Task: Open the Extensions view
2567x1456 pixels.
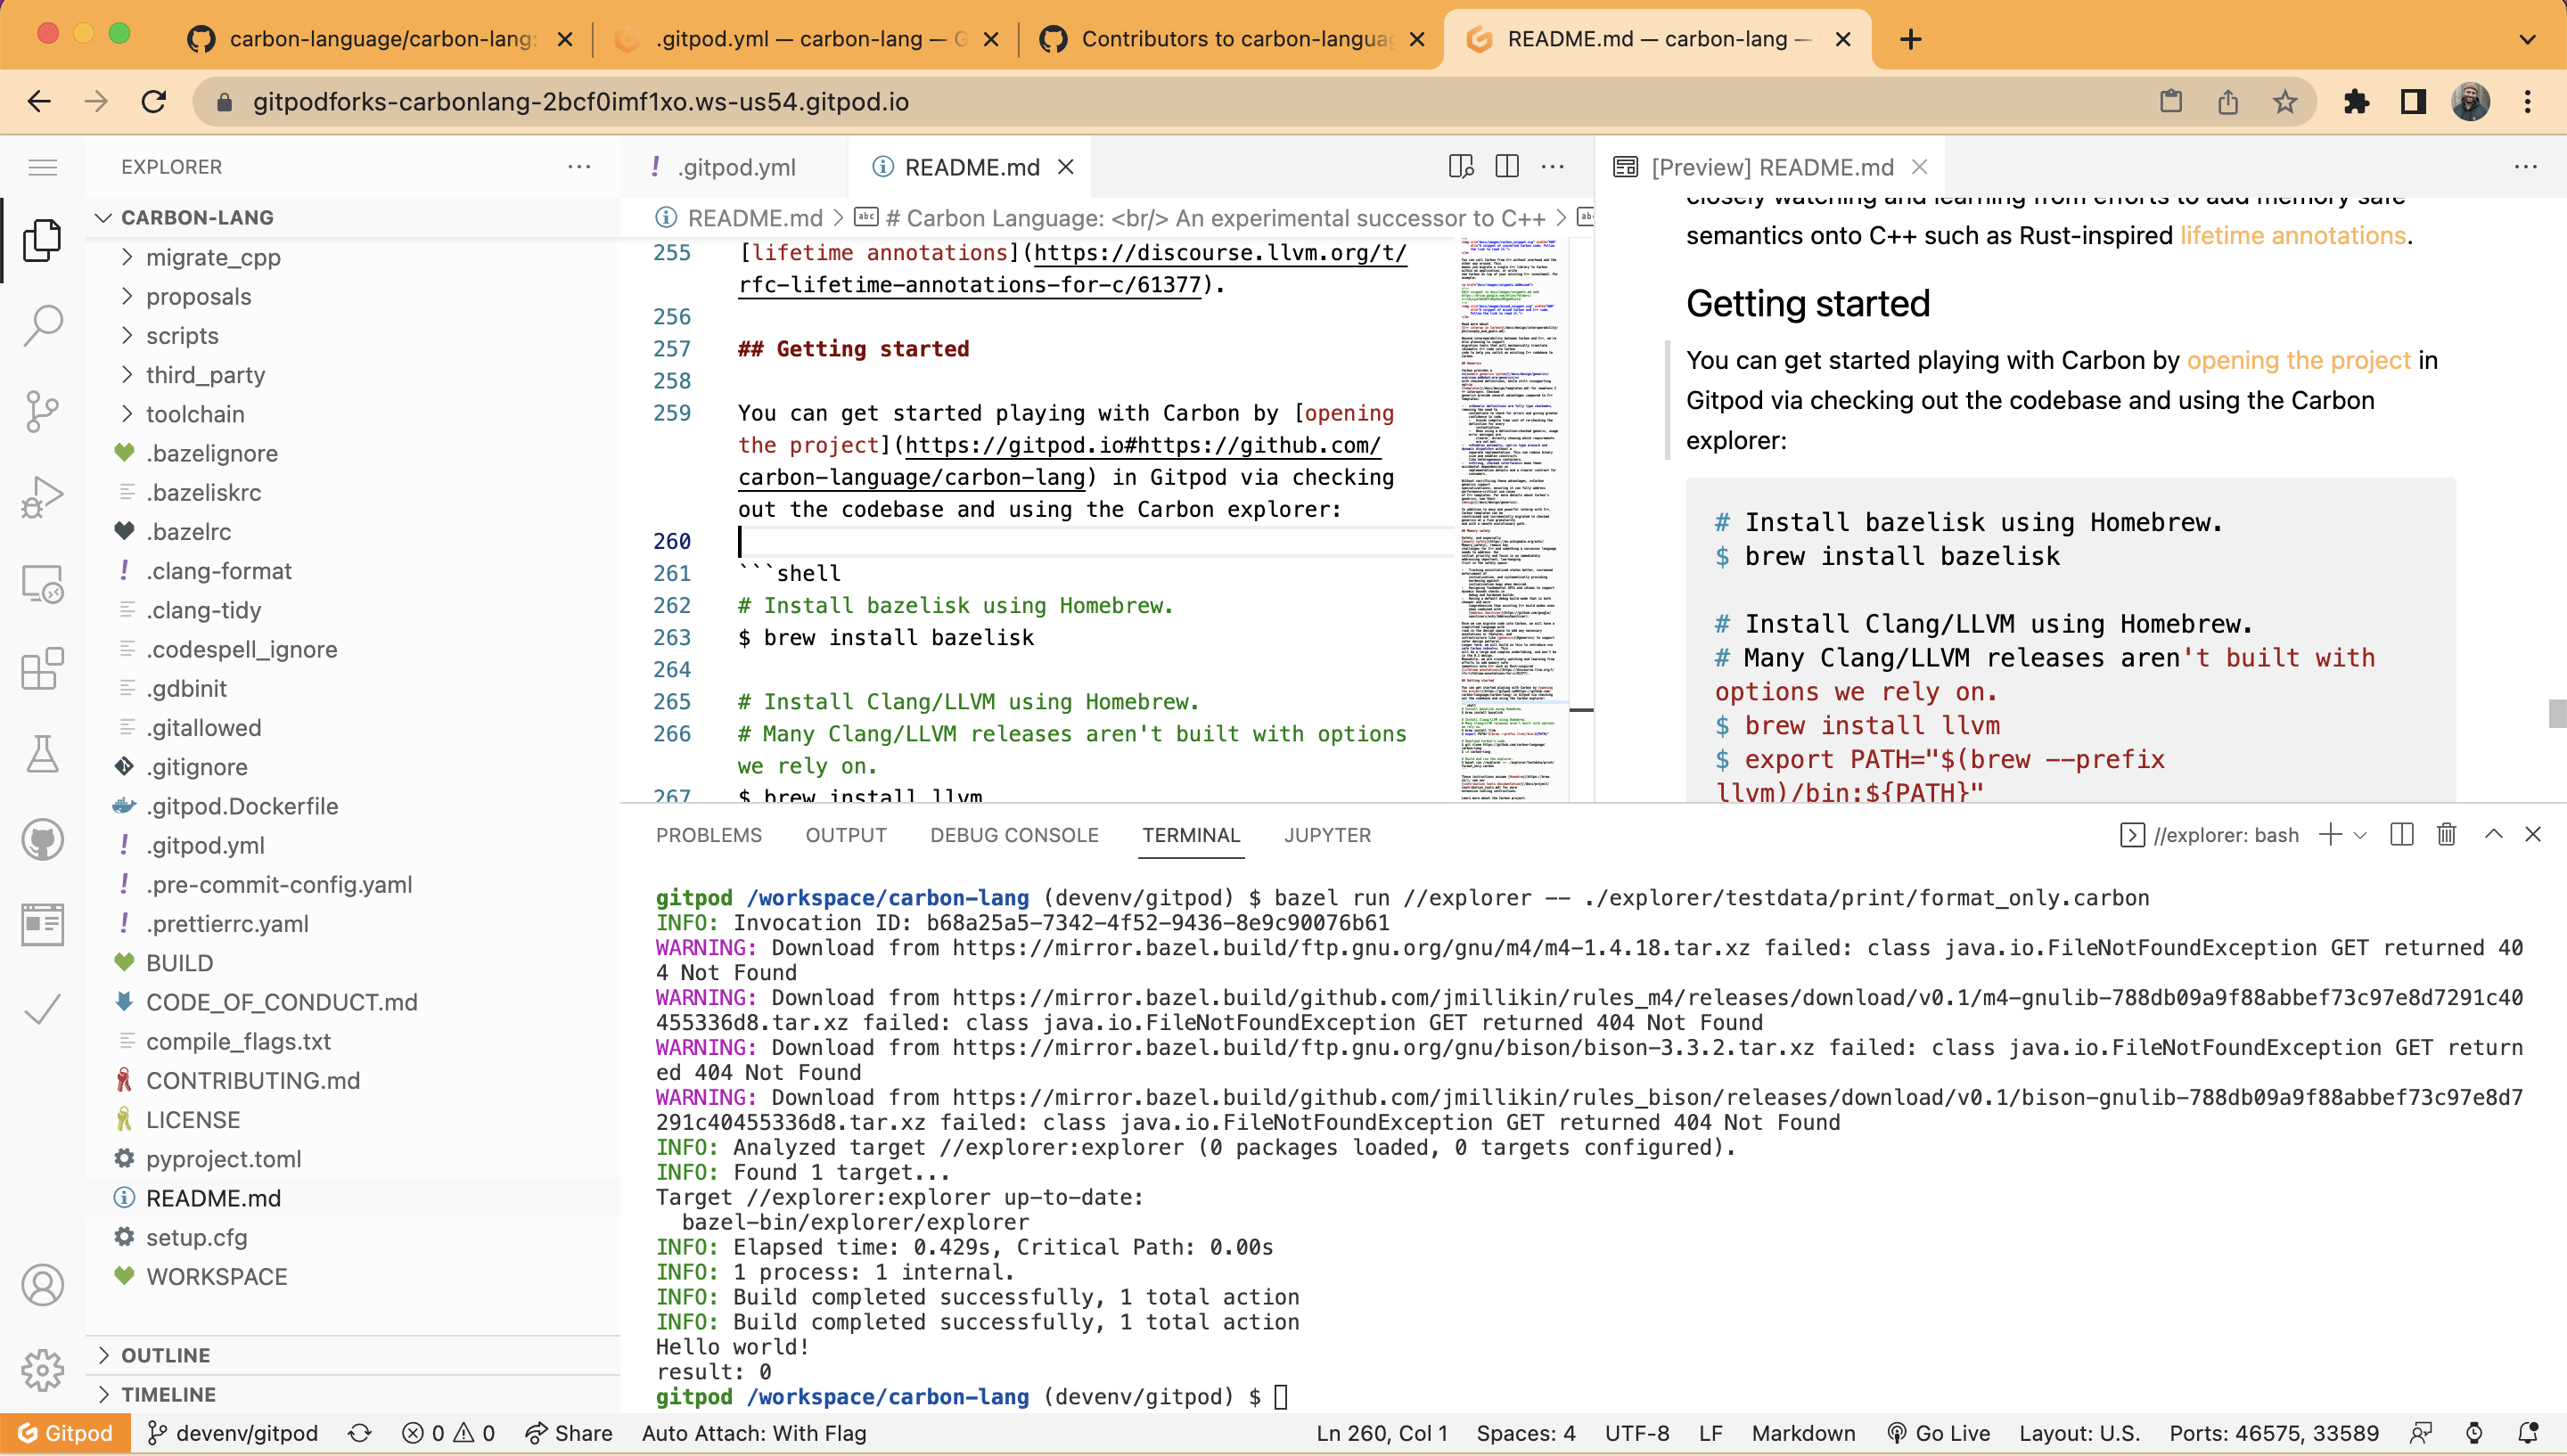Action: click(42, 668)
